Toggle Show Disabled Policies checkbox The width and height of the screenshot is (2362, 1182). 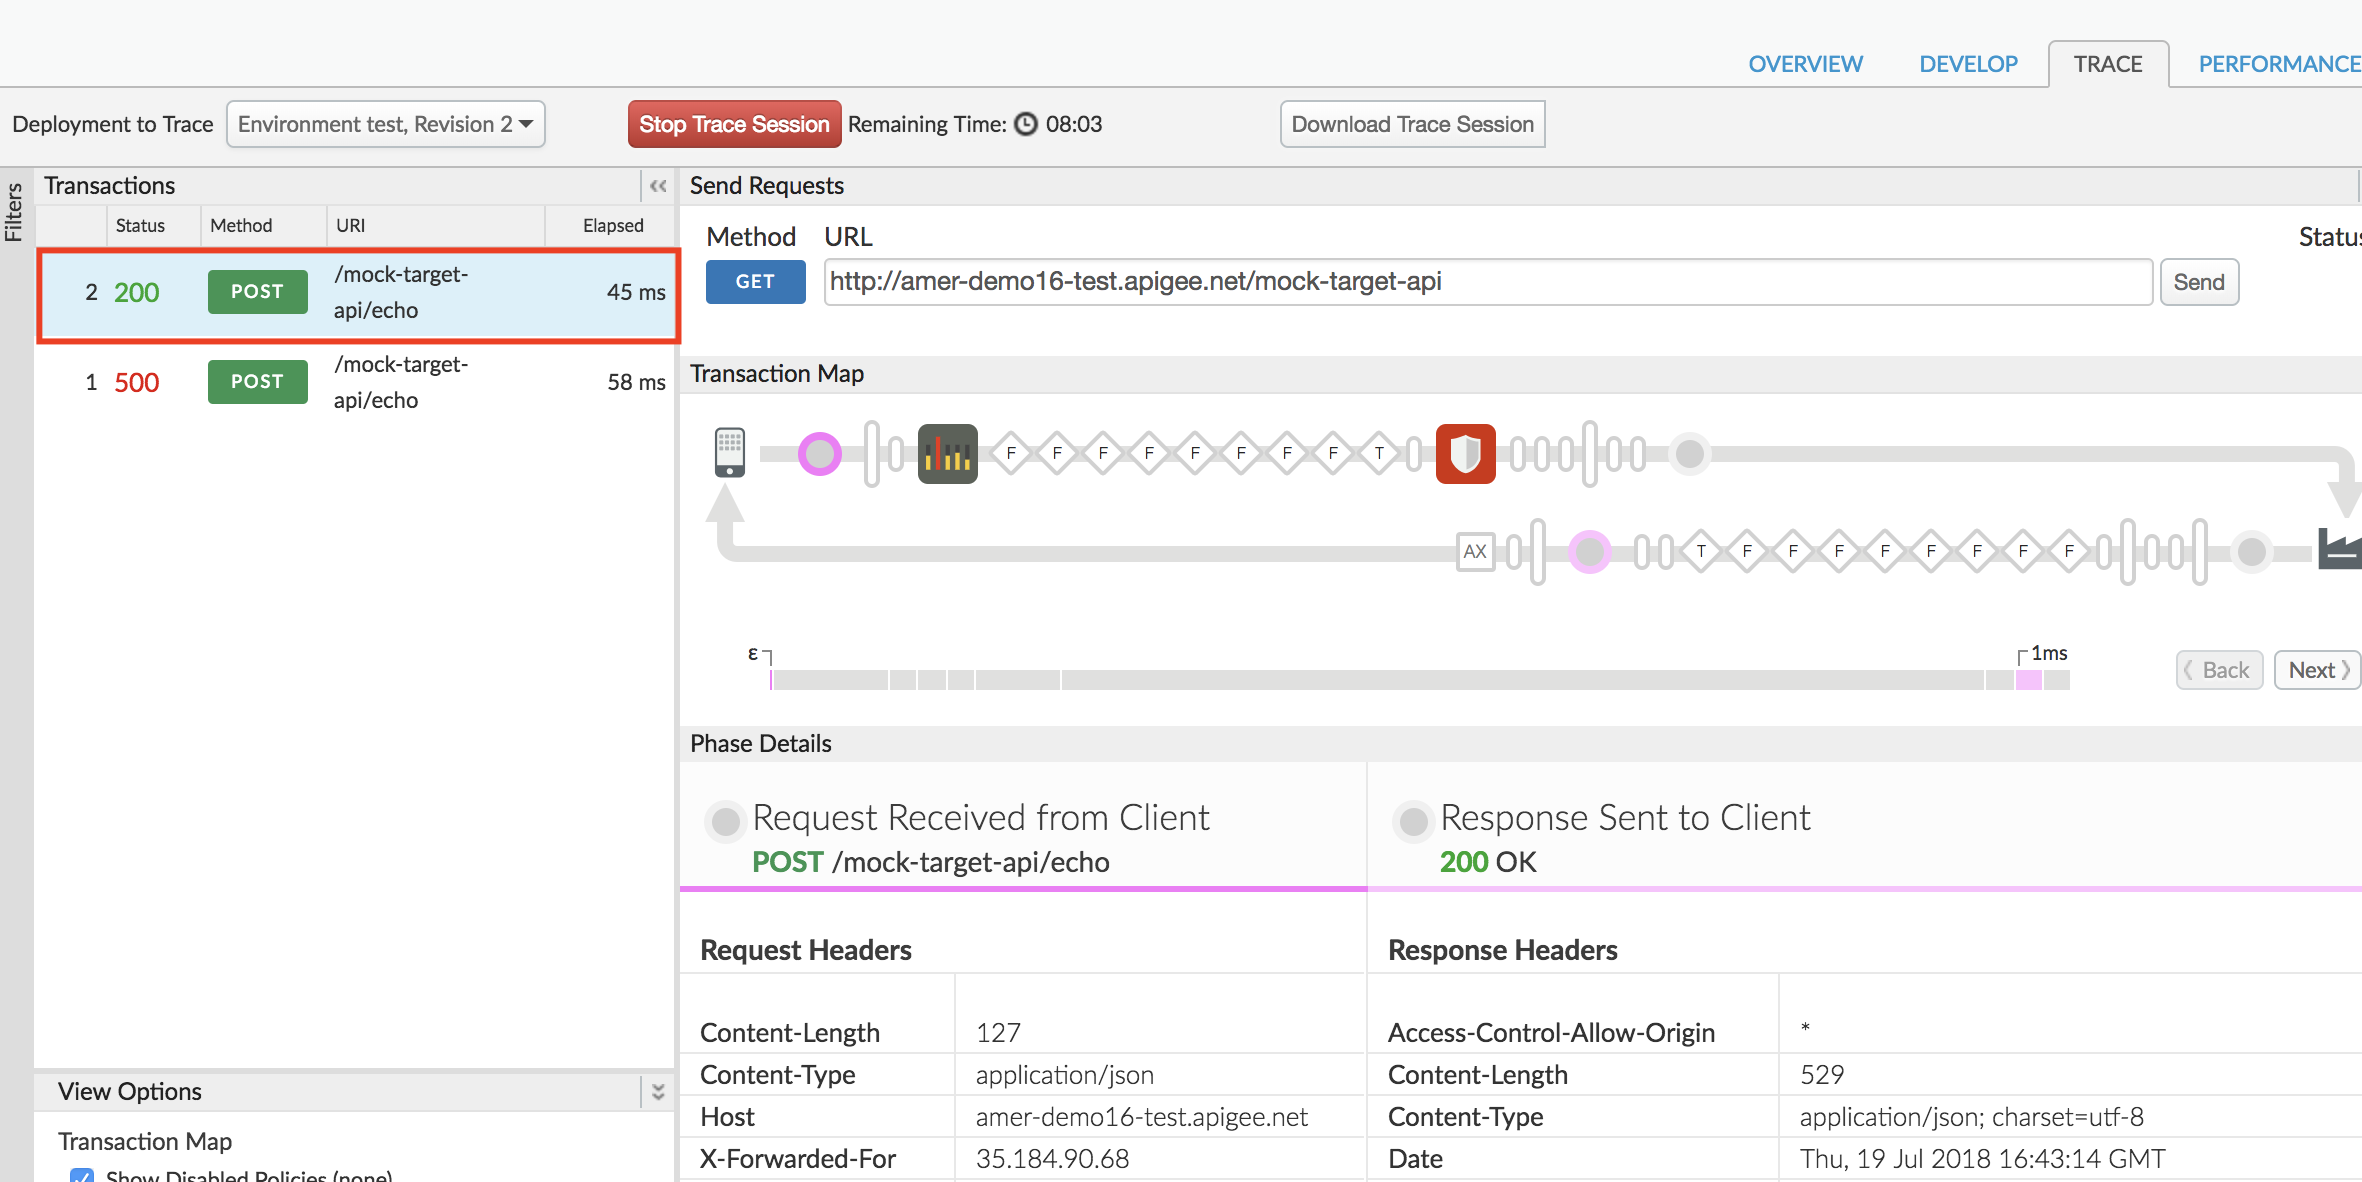pyautogui.click(x=82, y=1176)
